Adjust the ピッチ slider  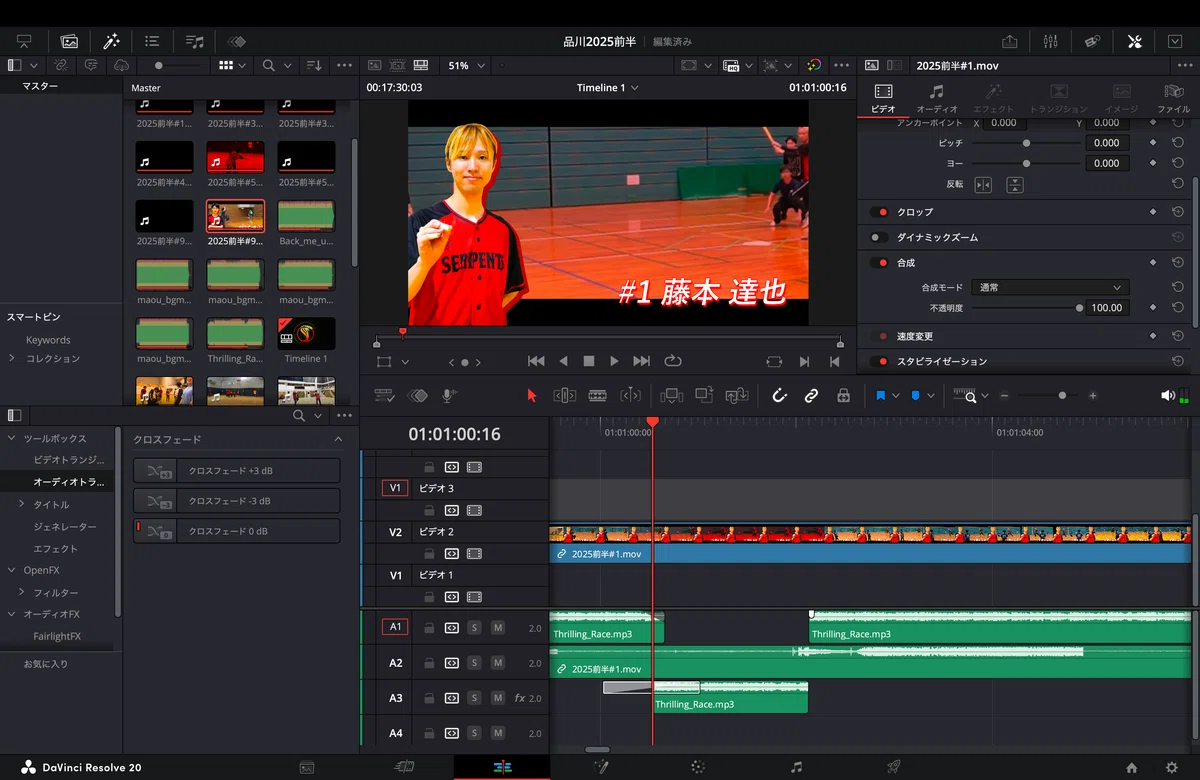pos(1026,143)
